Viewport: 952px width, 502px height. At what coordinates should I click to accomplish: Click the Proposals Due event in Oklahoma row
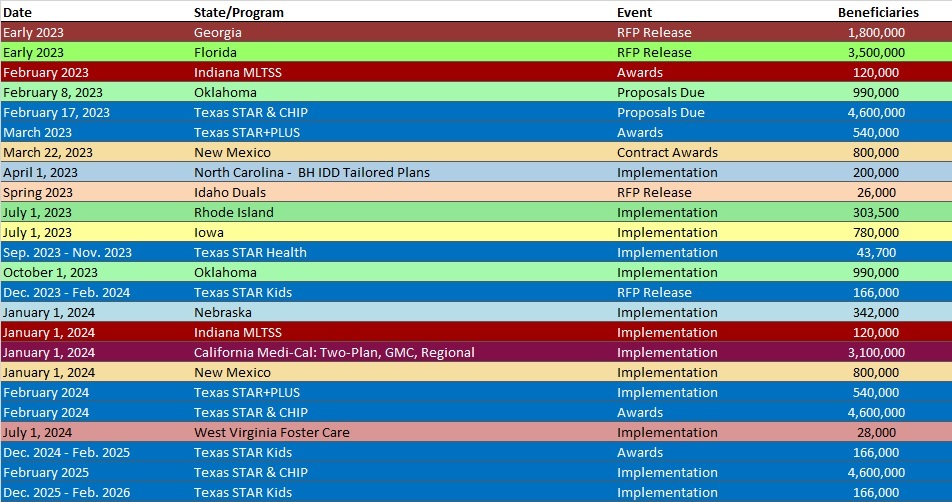[x=661, y=92]
